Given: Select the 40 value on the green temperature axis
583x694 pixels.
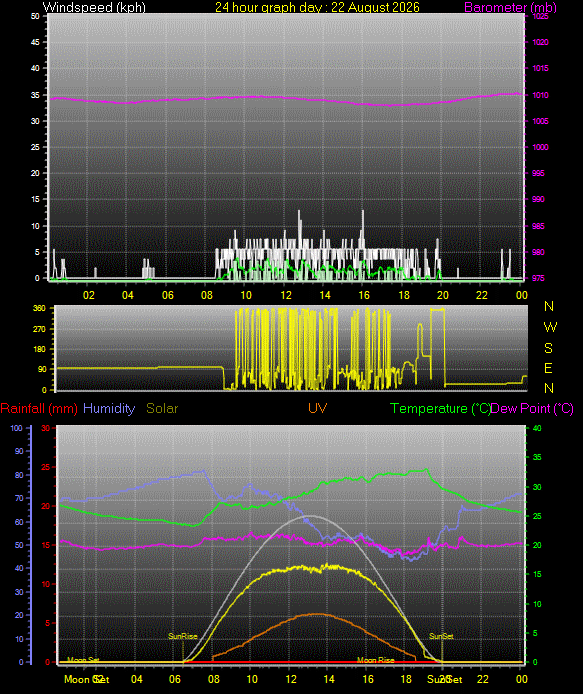Looking at the screenshot, I should click(537, 428).
